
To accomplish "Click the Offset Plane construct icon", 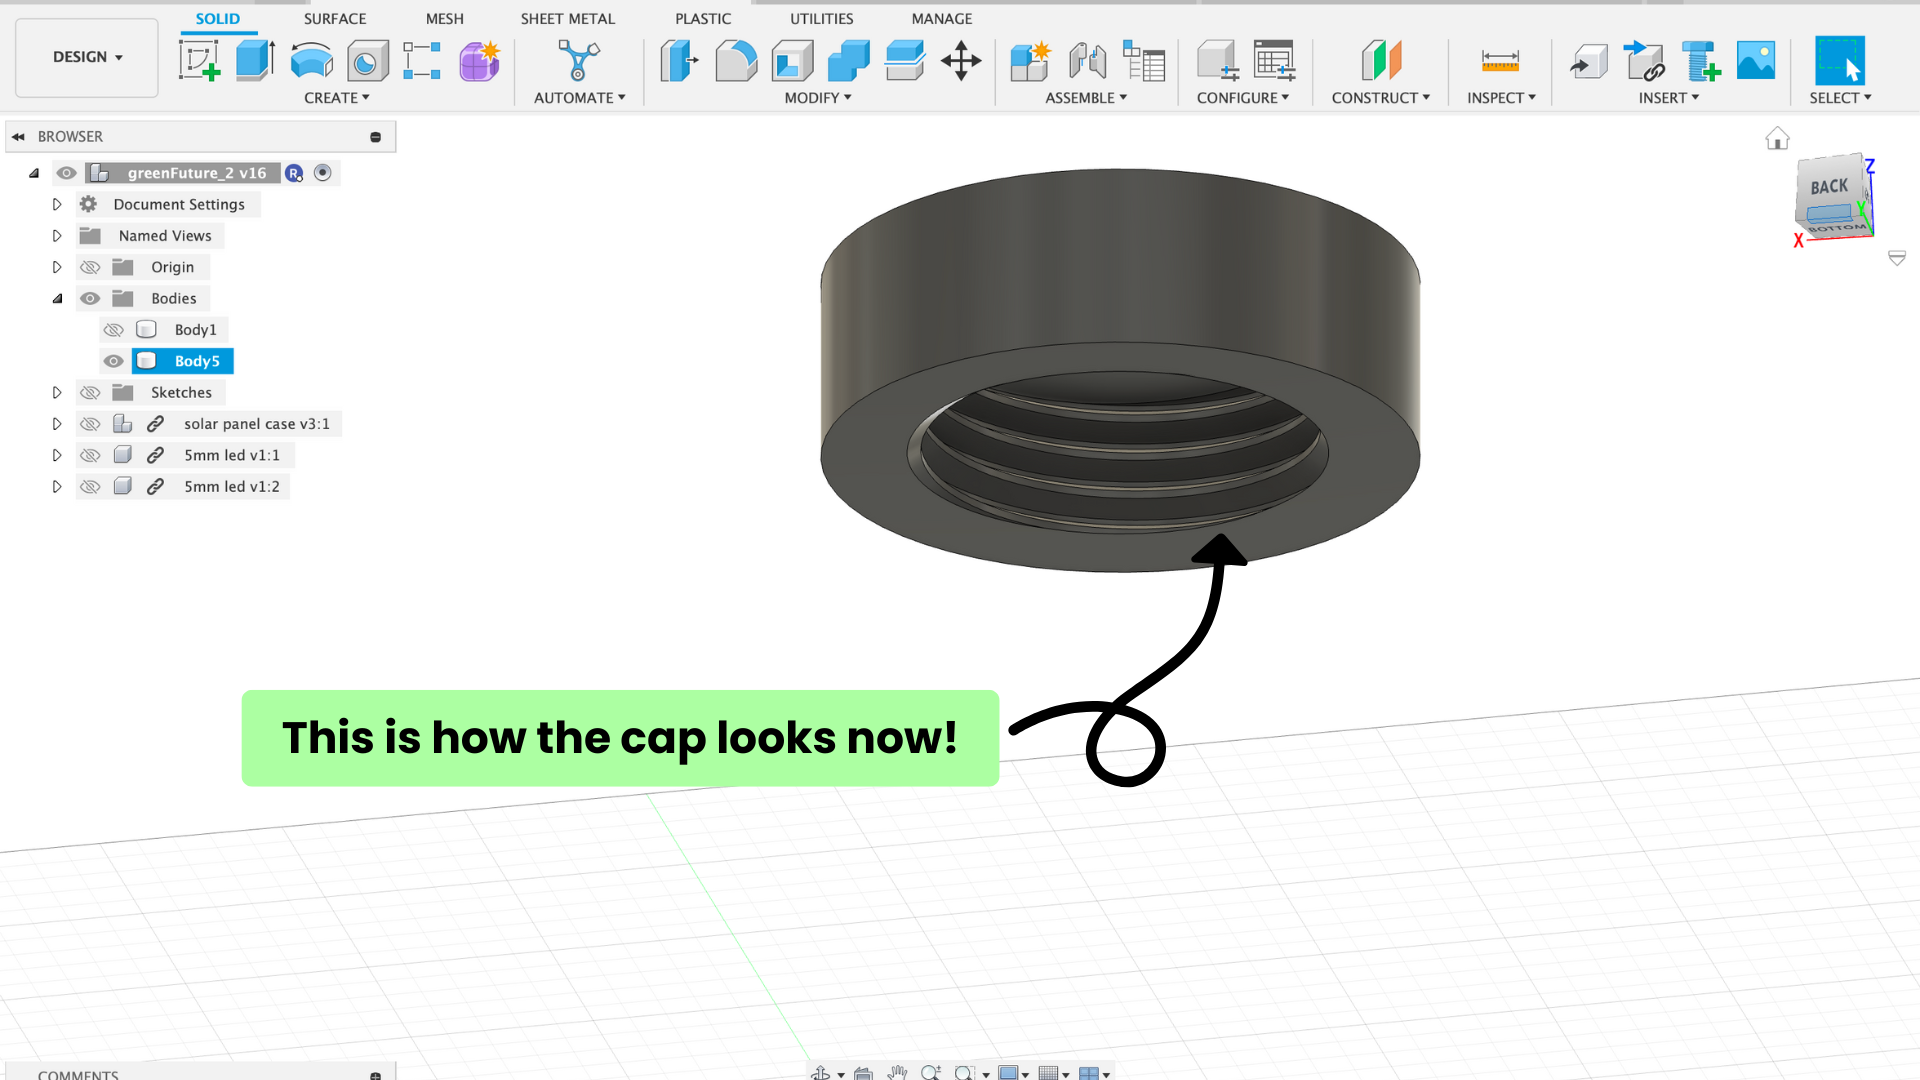I will (x=1381, y=61).
